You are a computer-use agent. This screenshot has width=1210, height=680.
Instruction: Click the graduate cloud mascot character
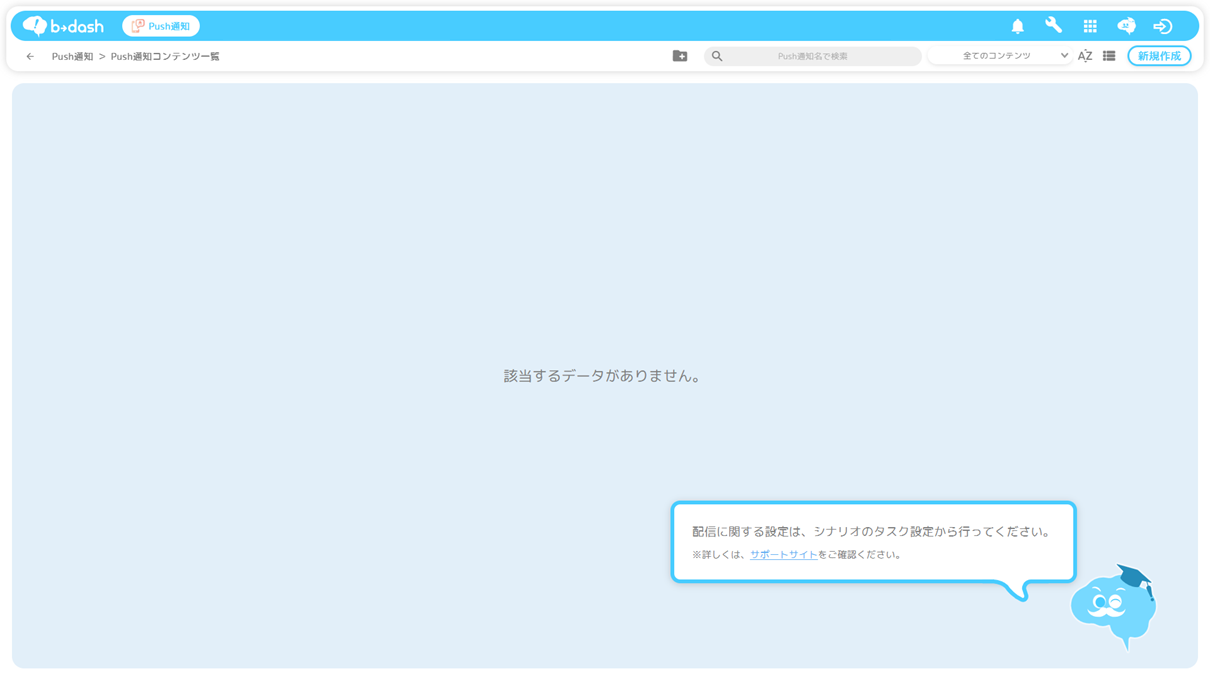[x=1113, y=606]
